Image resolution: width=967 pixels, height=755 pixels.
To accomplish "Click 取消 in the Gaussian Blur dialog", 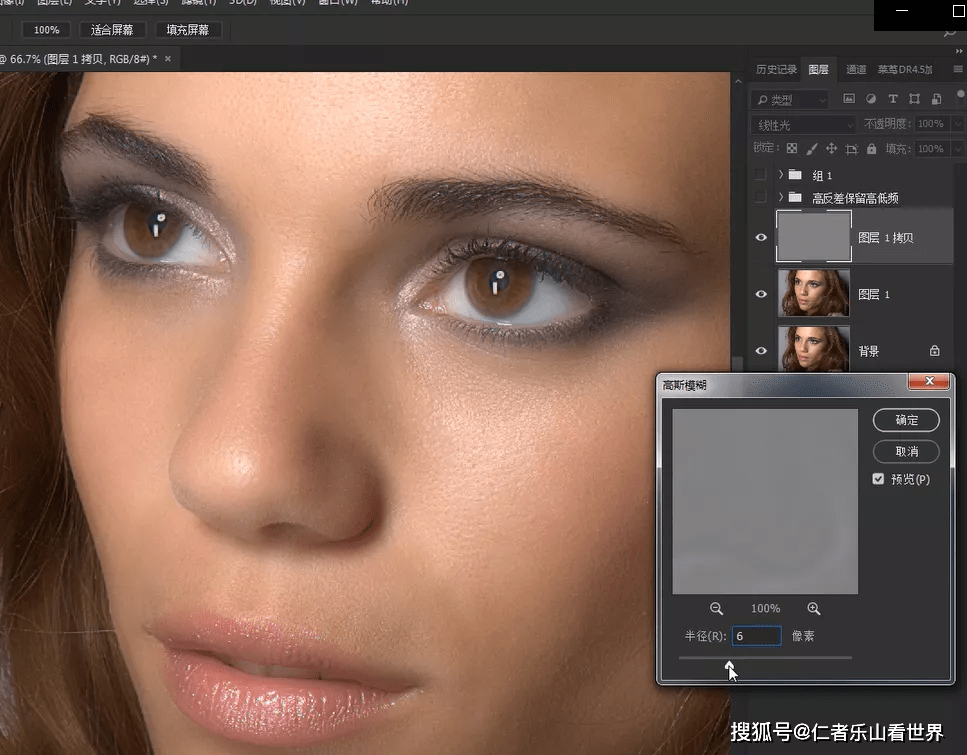I will [x=906, y=452].
